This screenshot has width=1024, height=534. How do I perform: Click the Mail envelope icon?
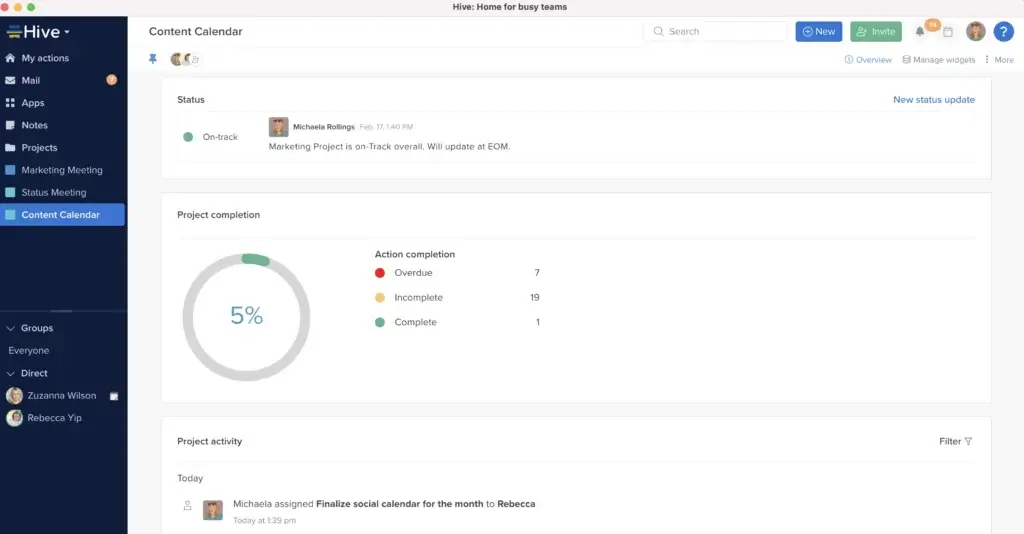[10, 80]
